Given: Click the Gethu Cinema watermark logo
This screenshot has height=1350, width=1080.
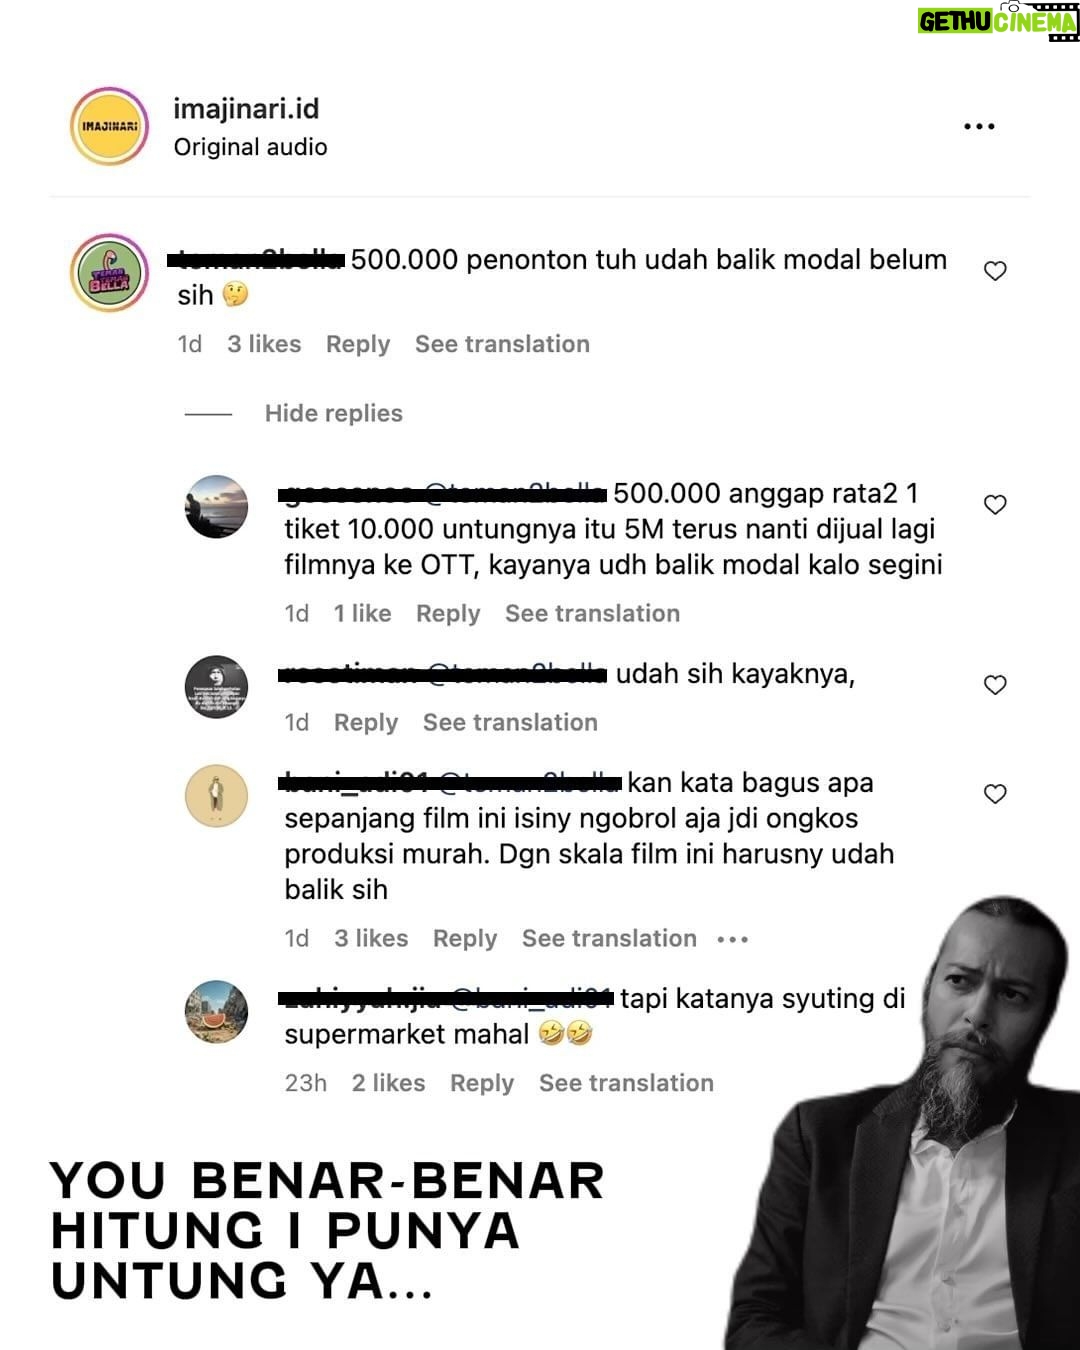Looking at the screenshot, I should (x=998, y=21).
